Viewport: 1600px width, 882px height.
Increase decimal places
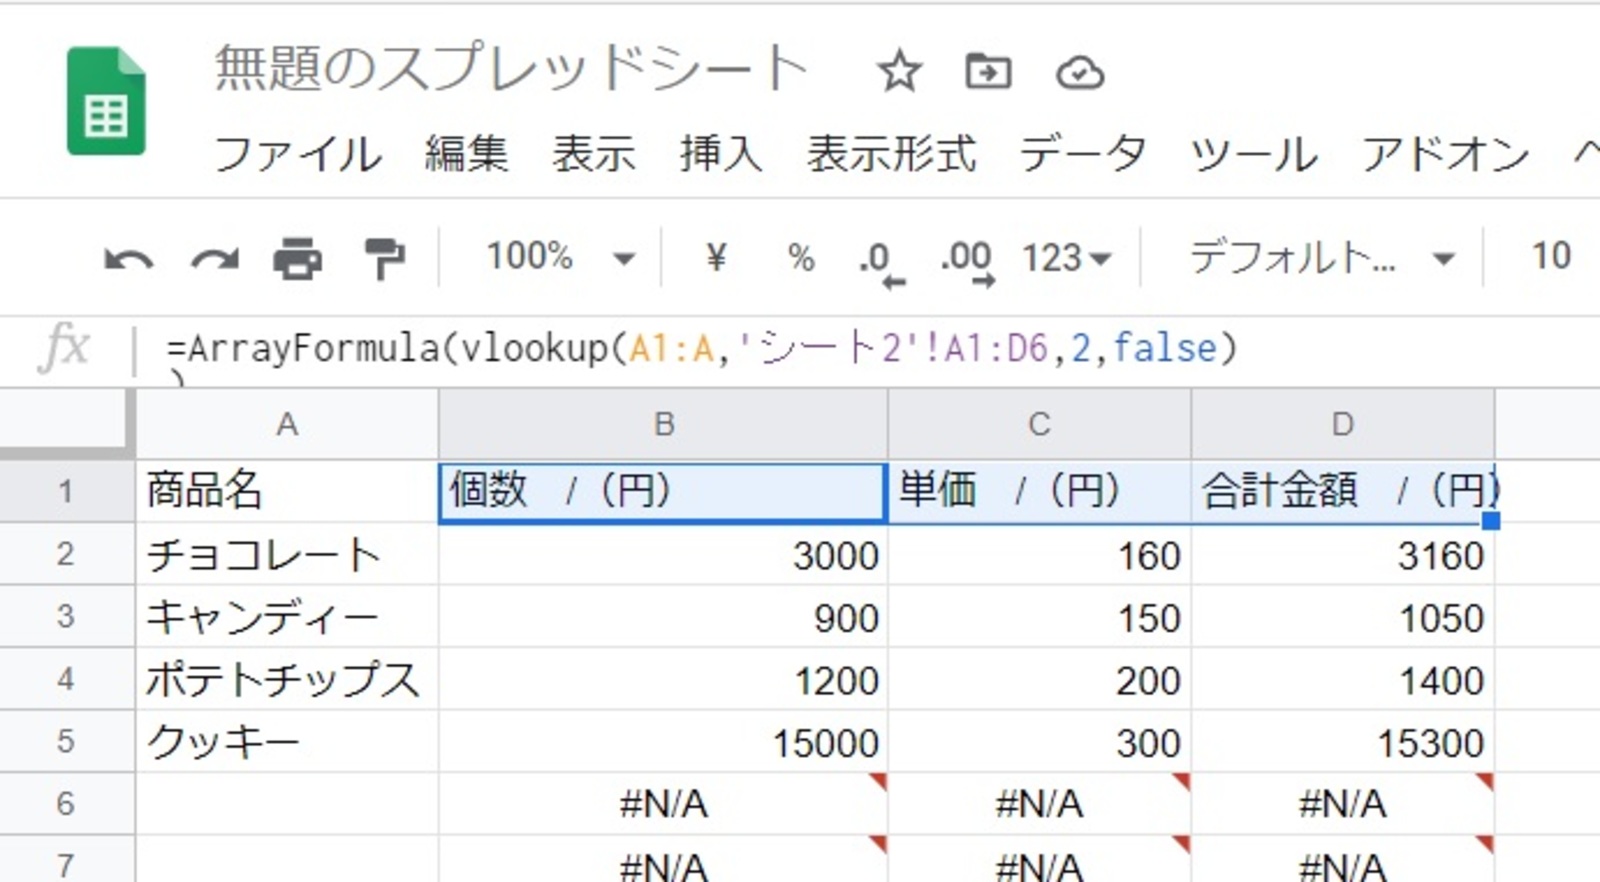point(967,262)
